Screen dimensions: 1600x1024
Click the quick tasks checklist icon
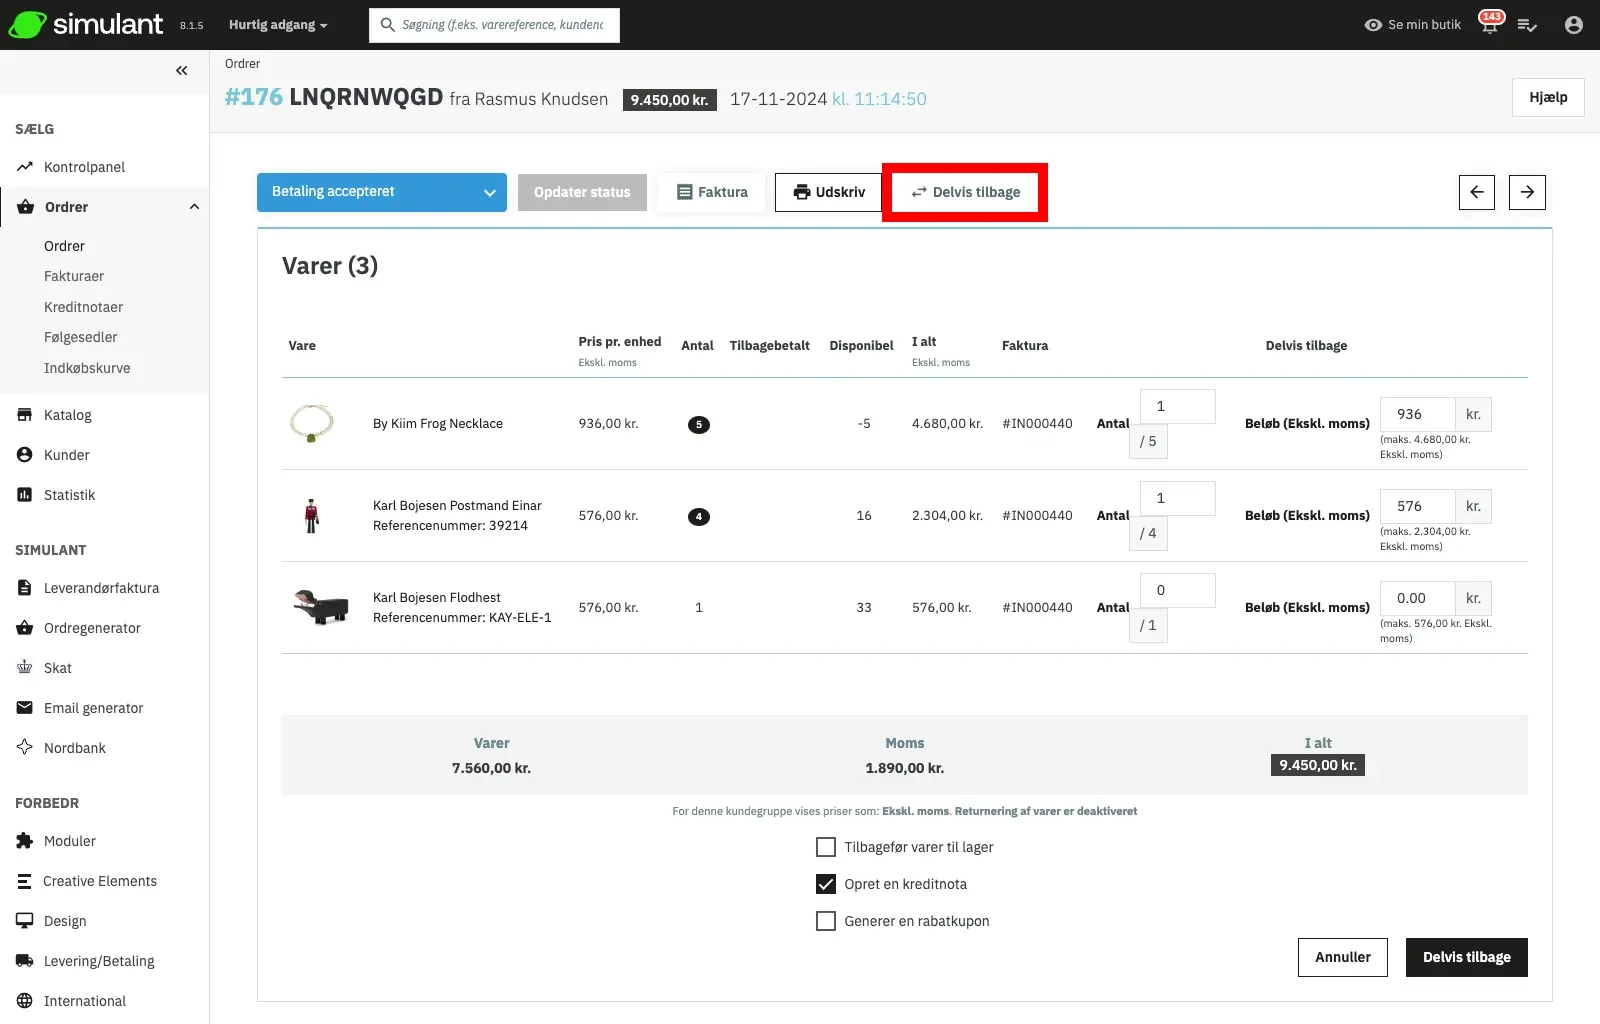pos(1527,25)
